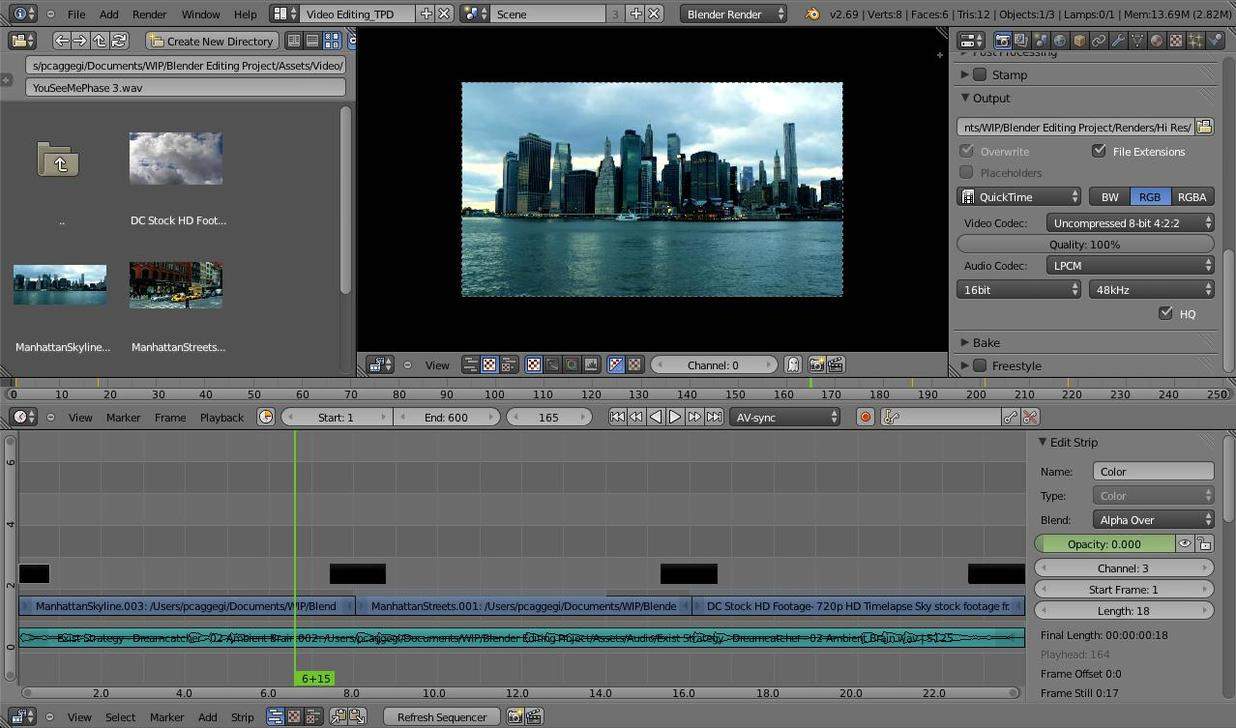Click the parent directory folder icon
The image size is (1236, 728).
coord(59,160)
